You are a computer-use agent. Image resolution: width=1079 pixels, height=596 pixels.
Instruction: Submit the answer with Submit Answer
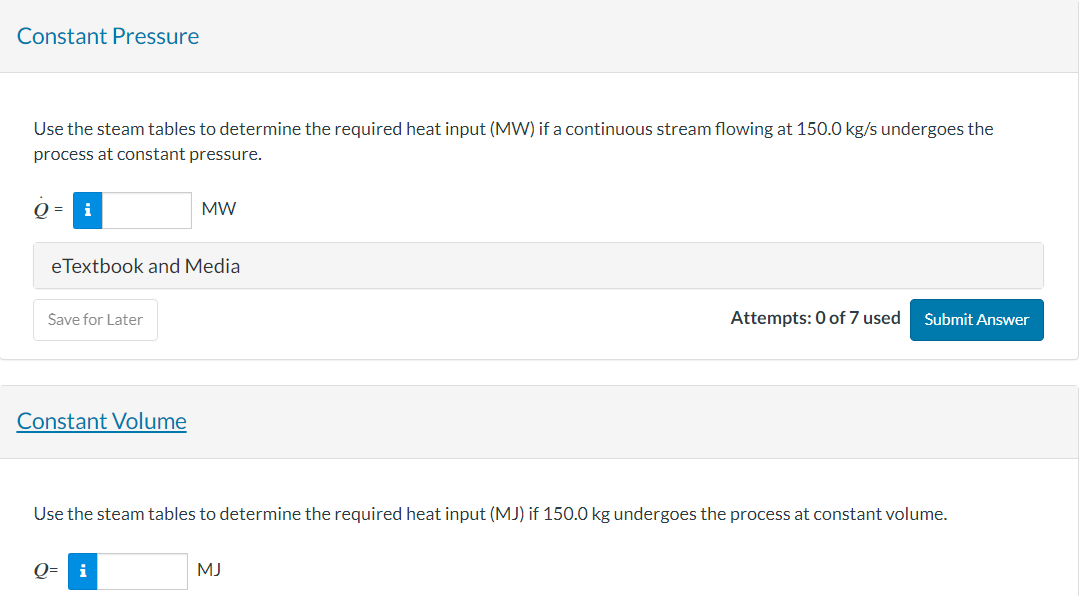(x=976, y=319)
